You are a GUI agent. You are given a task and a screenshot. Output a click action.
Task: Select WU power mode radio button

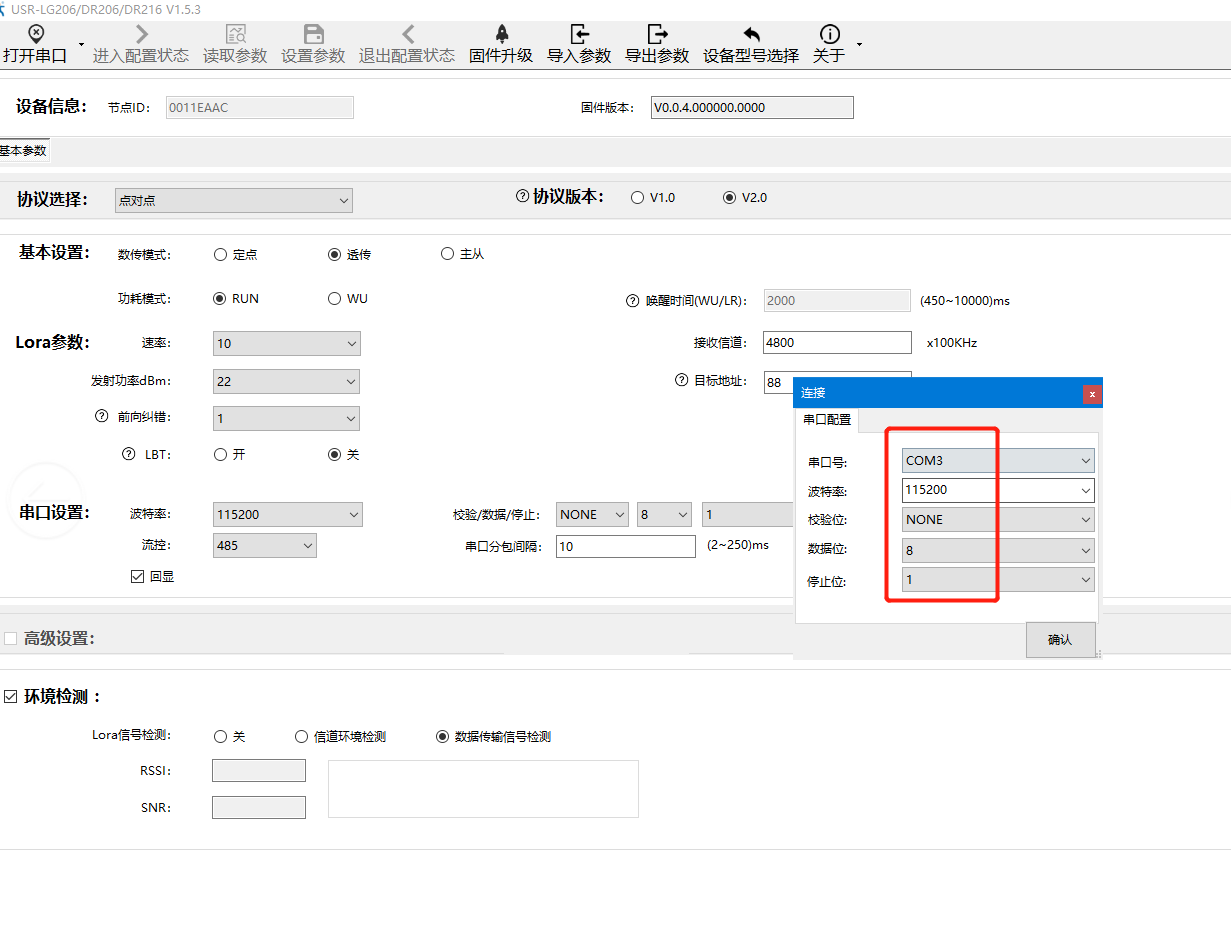[334, 299]
